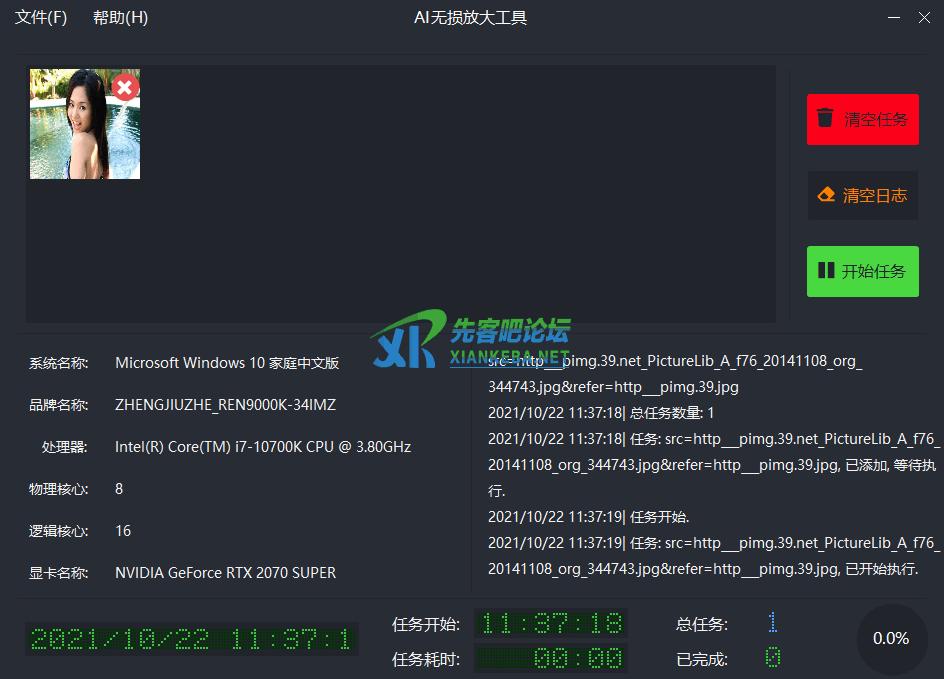Open the 文件(F) menu

(41, 18)
